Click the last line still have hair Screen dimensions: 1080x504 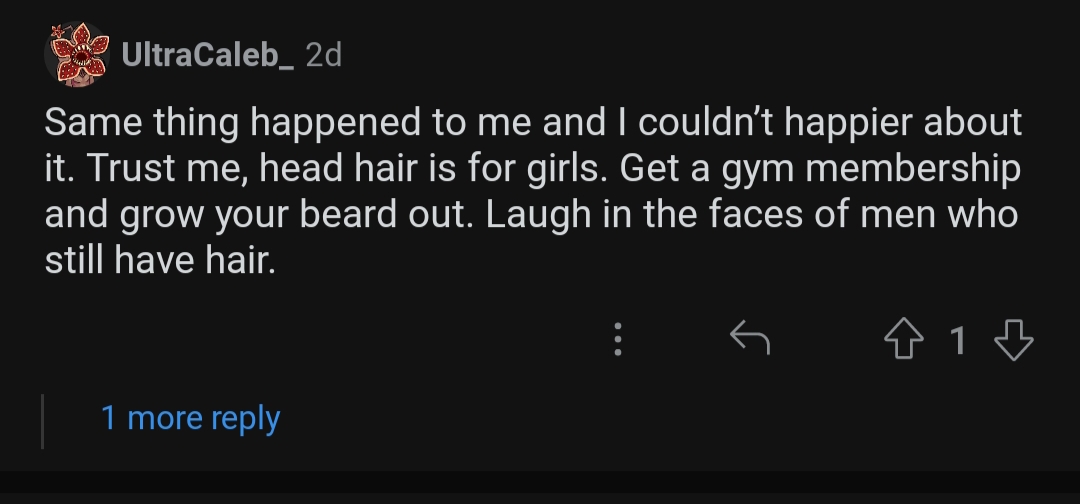tap(160, 260)
